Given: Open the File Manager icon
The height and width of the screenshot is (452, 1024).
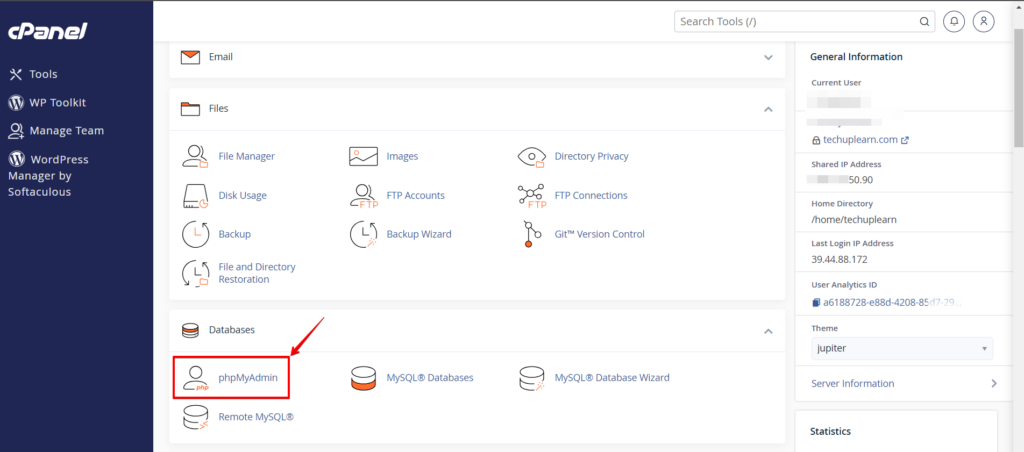Looking at the screenshot, I should pos(195,156).
